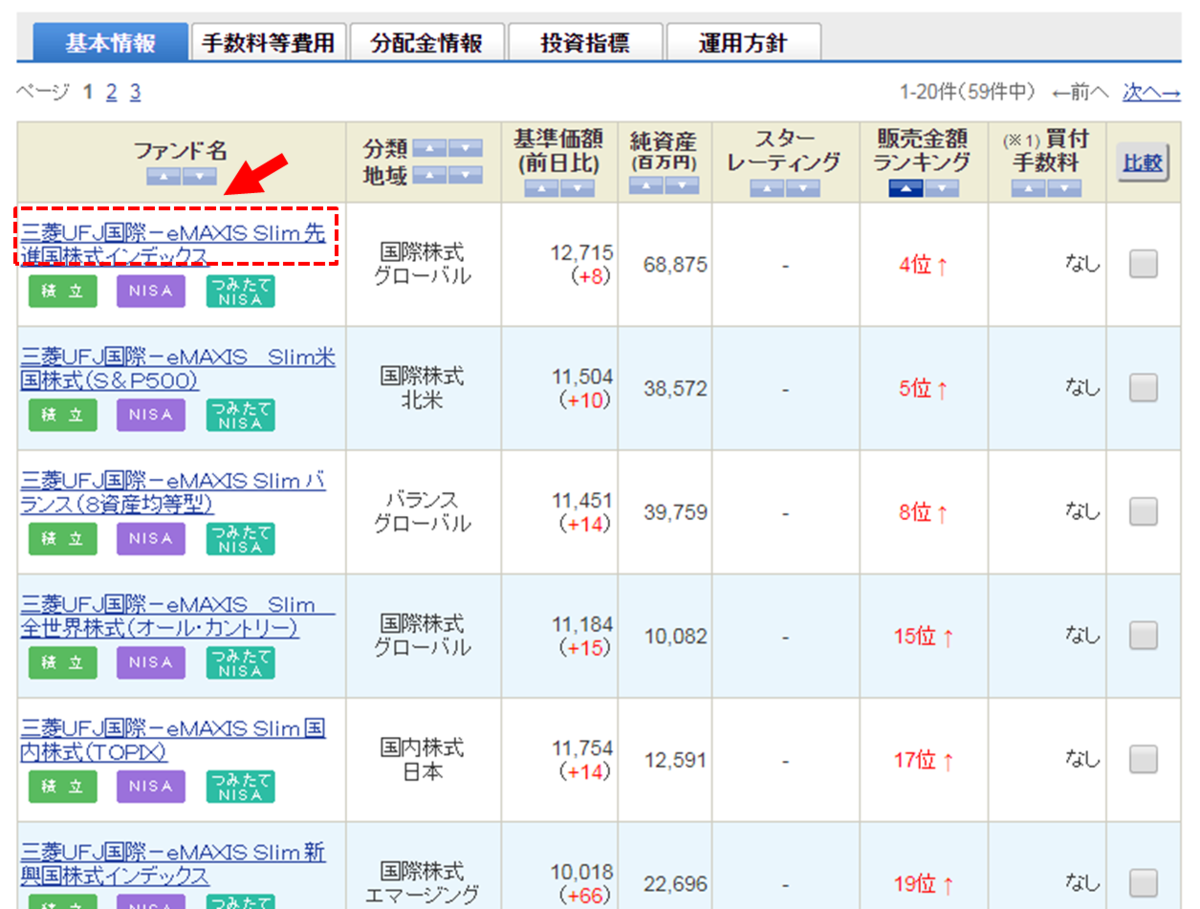Go to page 2
The image size is (1200, 909).
pos(112,93)
